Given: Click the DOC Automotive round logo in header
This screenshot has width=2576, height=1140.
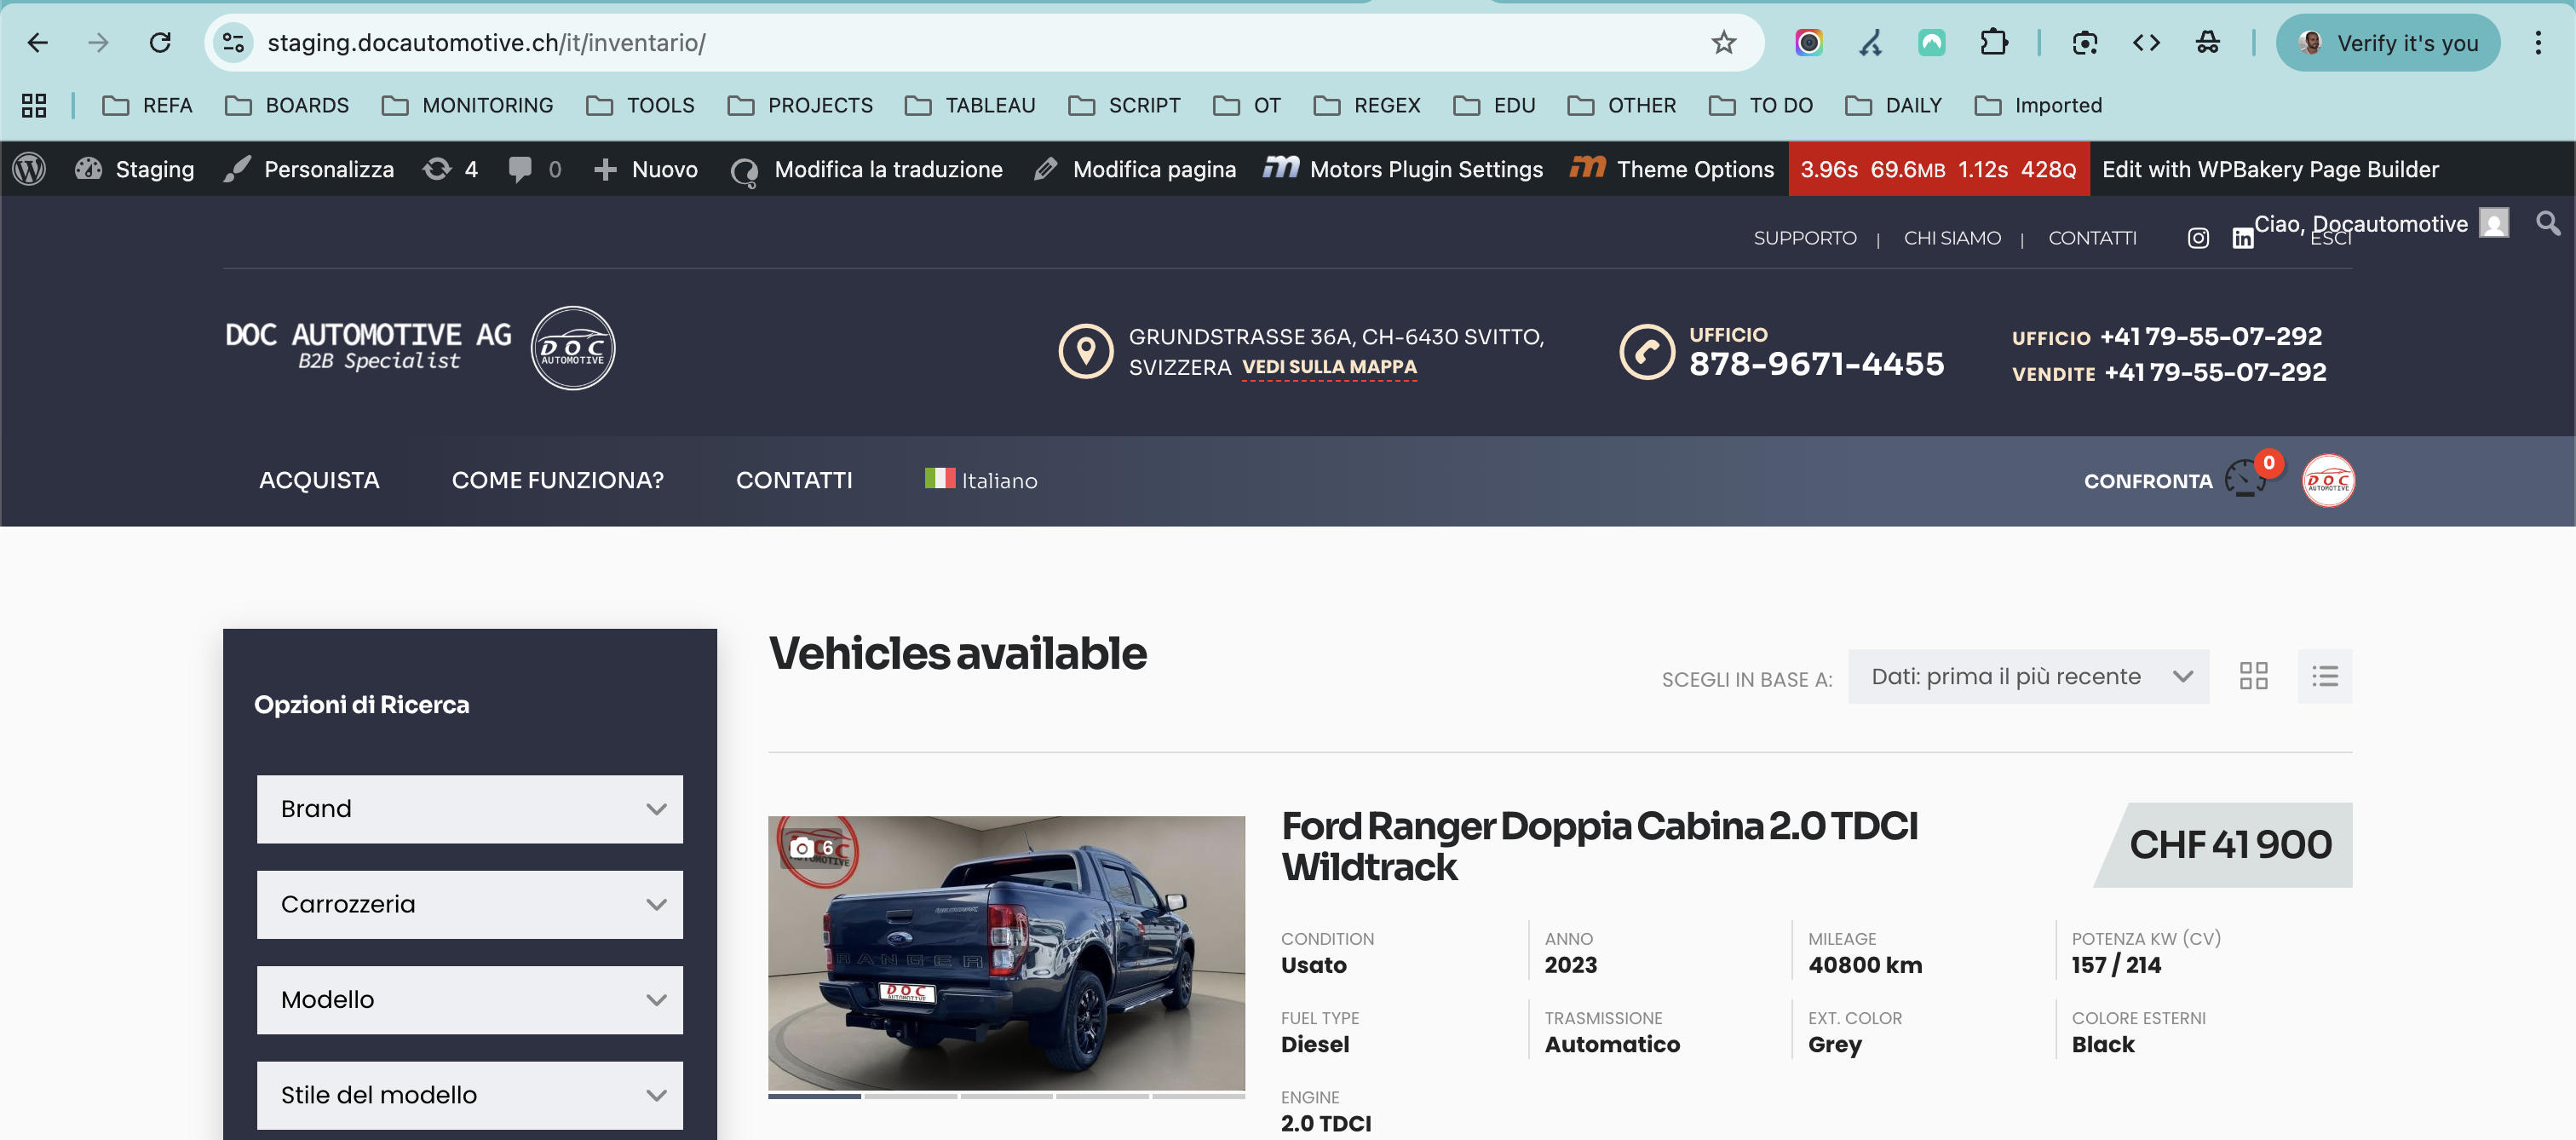Looking at the screenshot, I should (x=573, y=348).
